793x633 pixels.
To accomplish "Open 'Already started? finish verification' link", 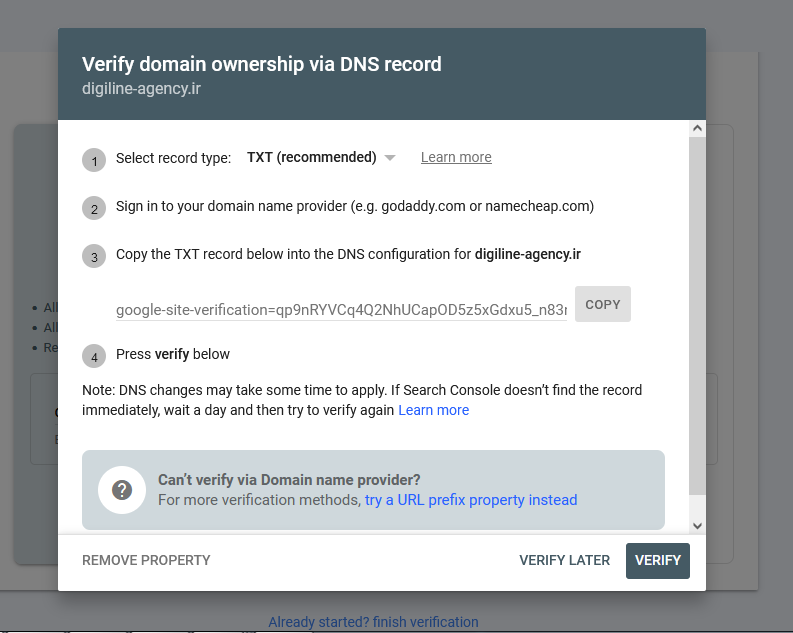I will pyautogui.click(x=373, y=622).
